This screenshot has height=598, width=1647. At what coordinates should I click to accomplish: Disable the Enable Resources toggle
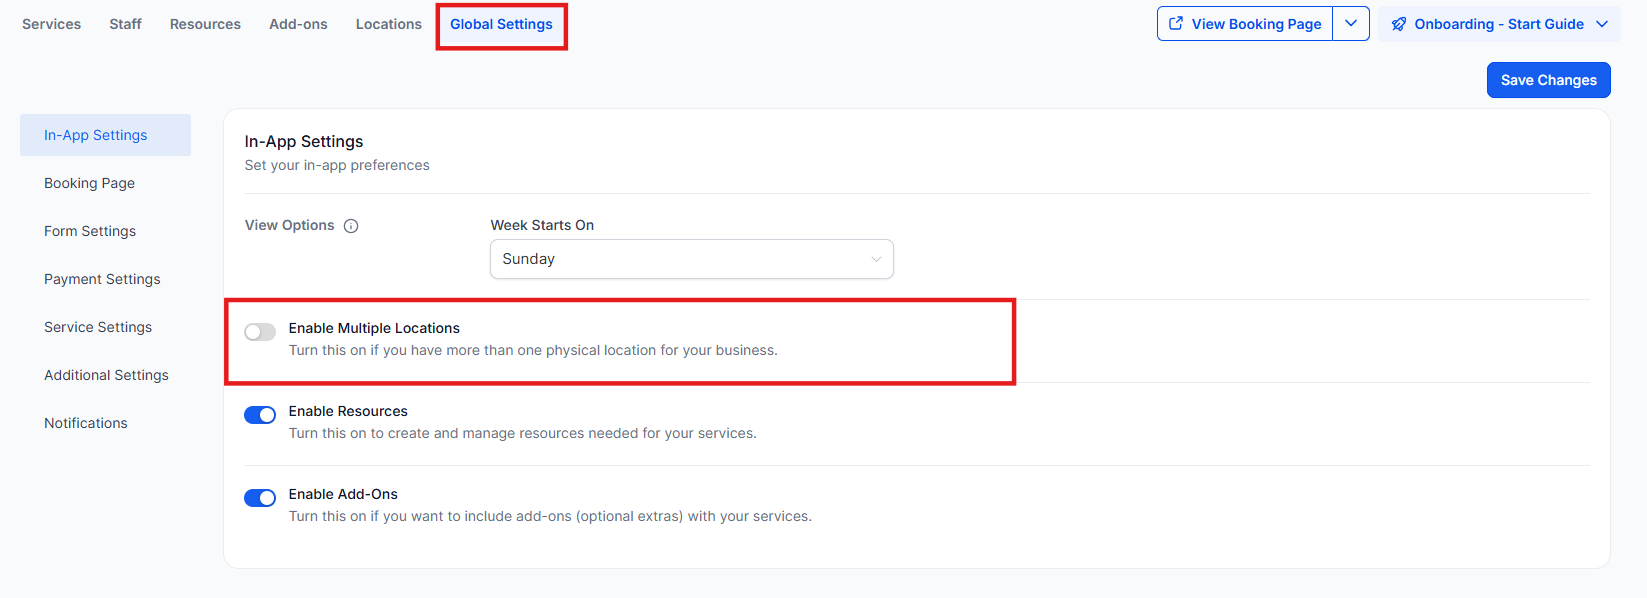(x=260, y=415)
